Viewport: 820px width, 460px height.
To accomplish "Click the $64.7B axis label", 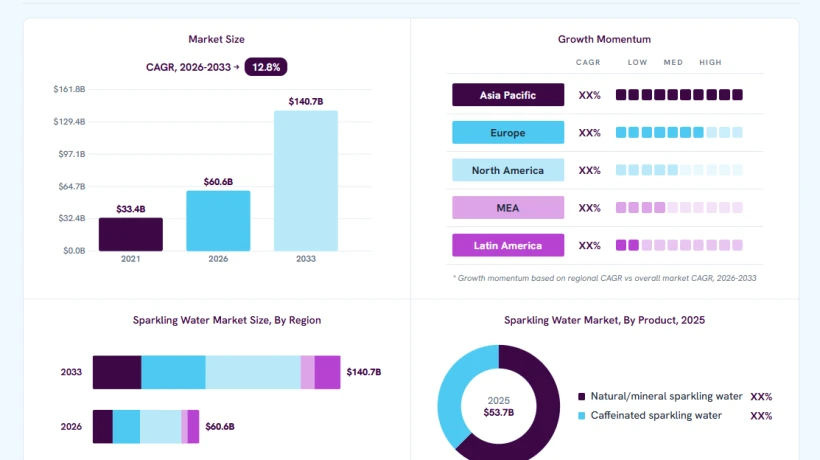I will pyautogui.click(x=72, y=187).
